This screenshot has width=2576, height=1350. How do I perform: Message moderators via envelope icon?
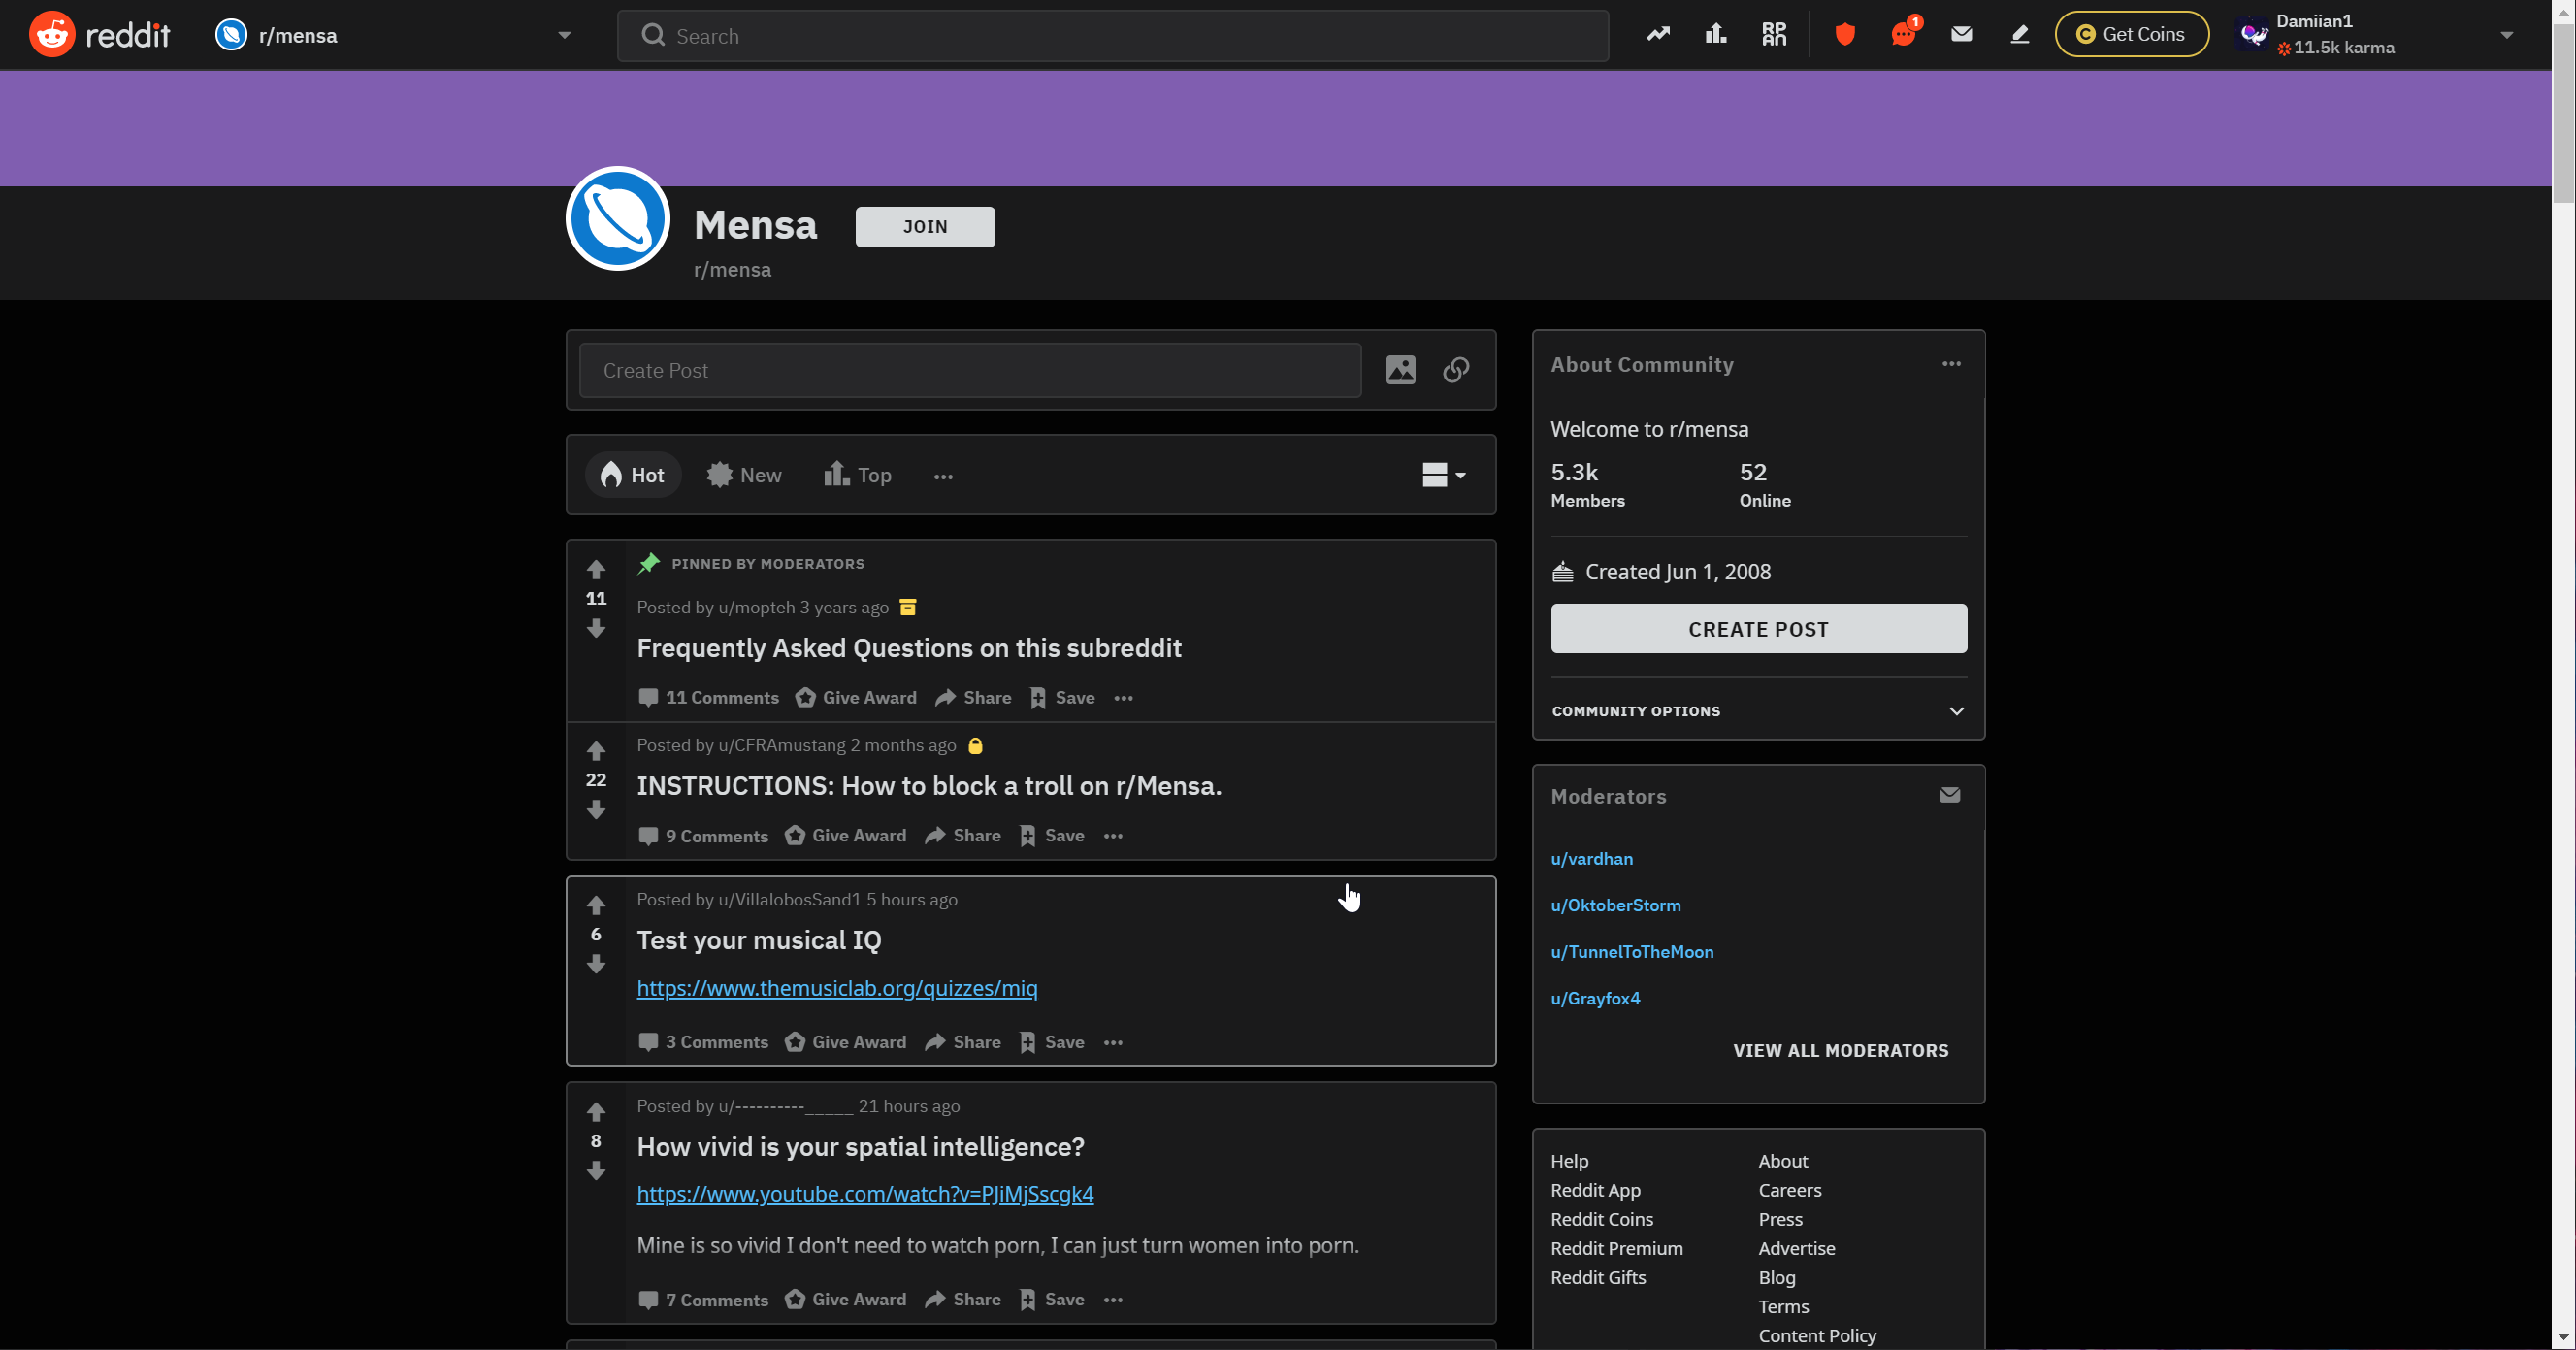pos(1949,795)
